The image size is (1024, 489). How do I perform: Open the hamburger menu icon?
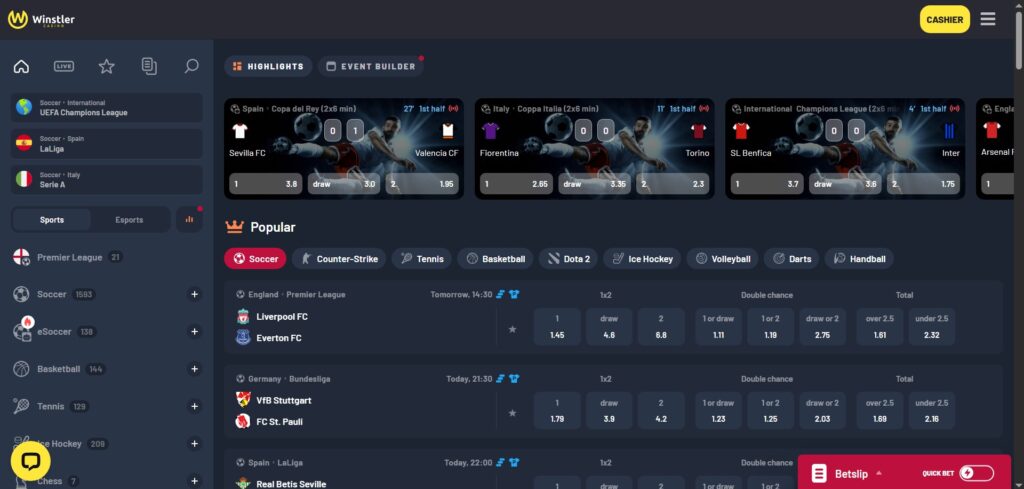click(988, 19)
